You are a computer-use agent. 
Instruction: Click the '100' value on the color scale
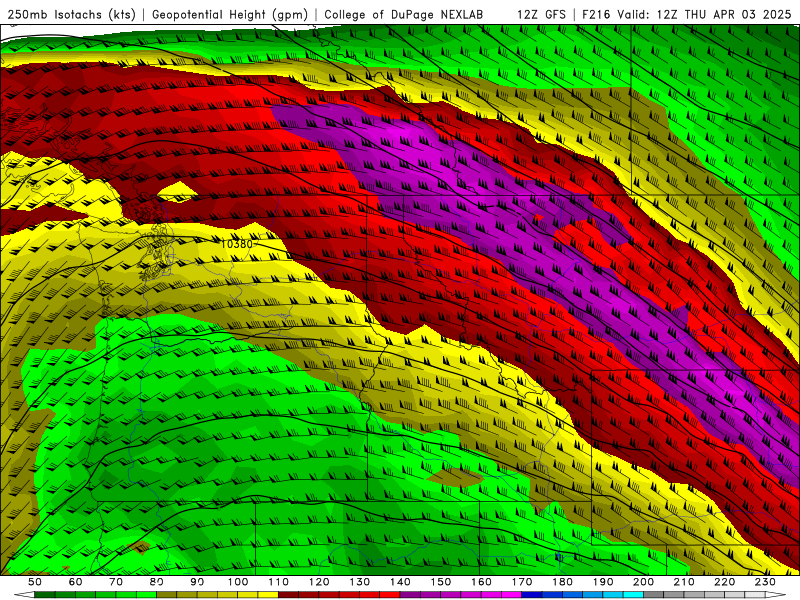pyautogui.click(x=238, y=582)
